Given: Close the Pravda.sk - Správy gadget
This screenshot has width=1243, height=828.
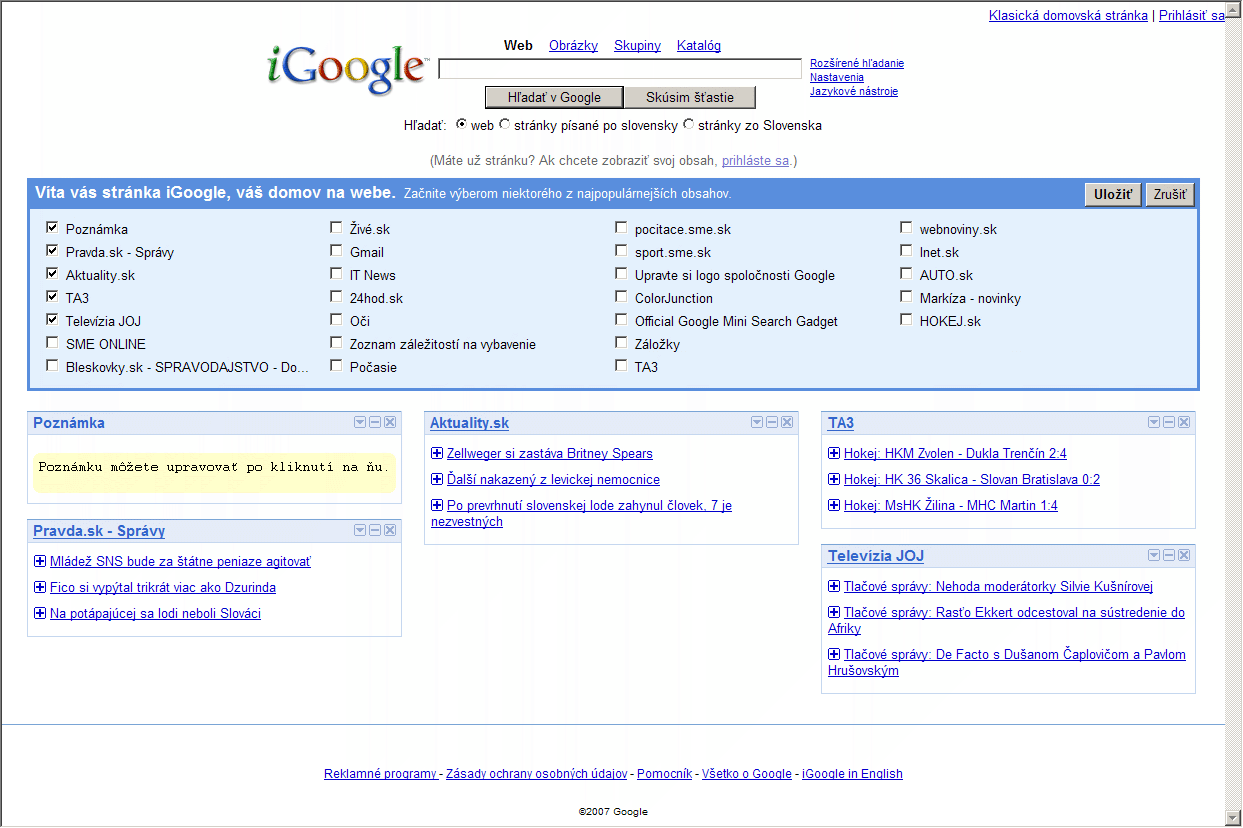Looking at the screenshot, I should point(390,530).
